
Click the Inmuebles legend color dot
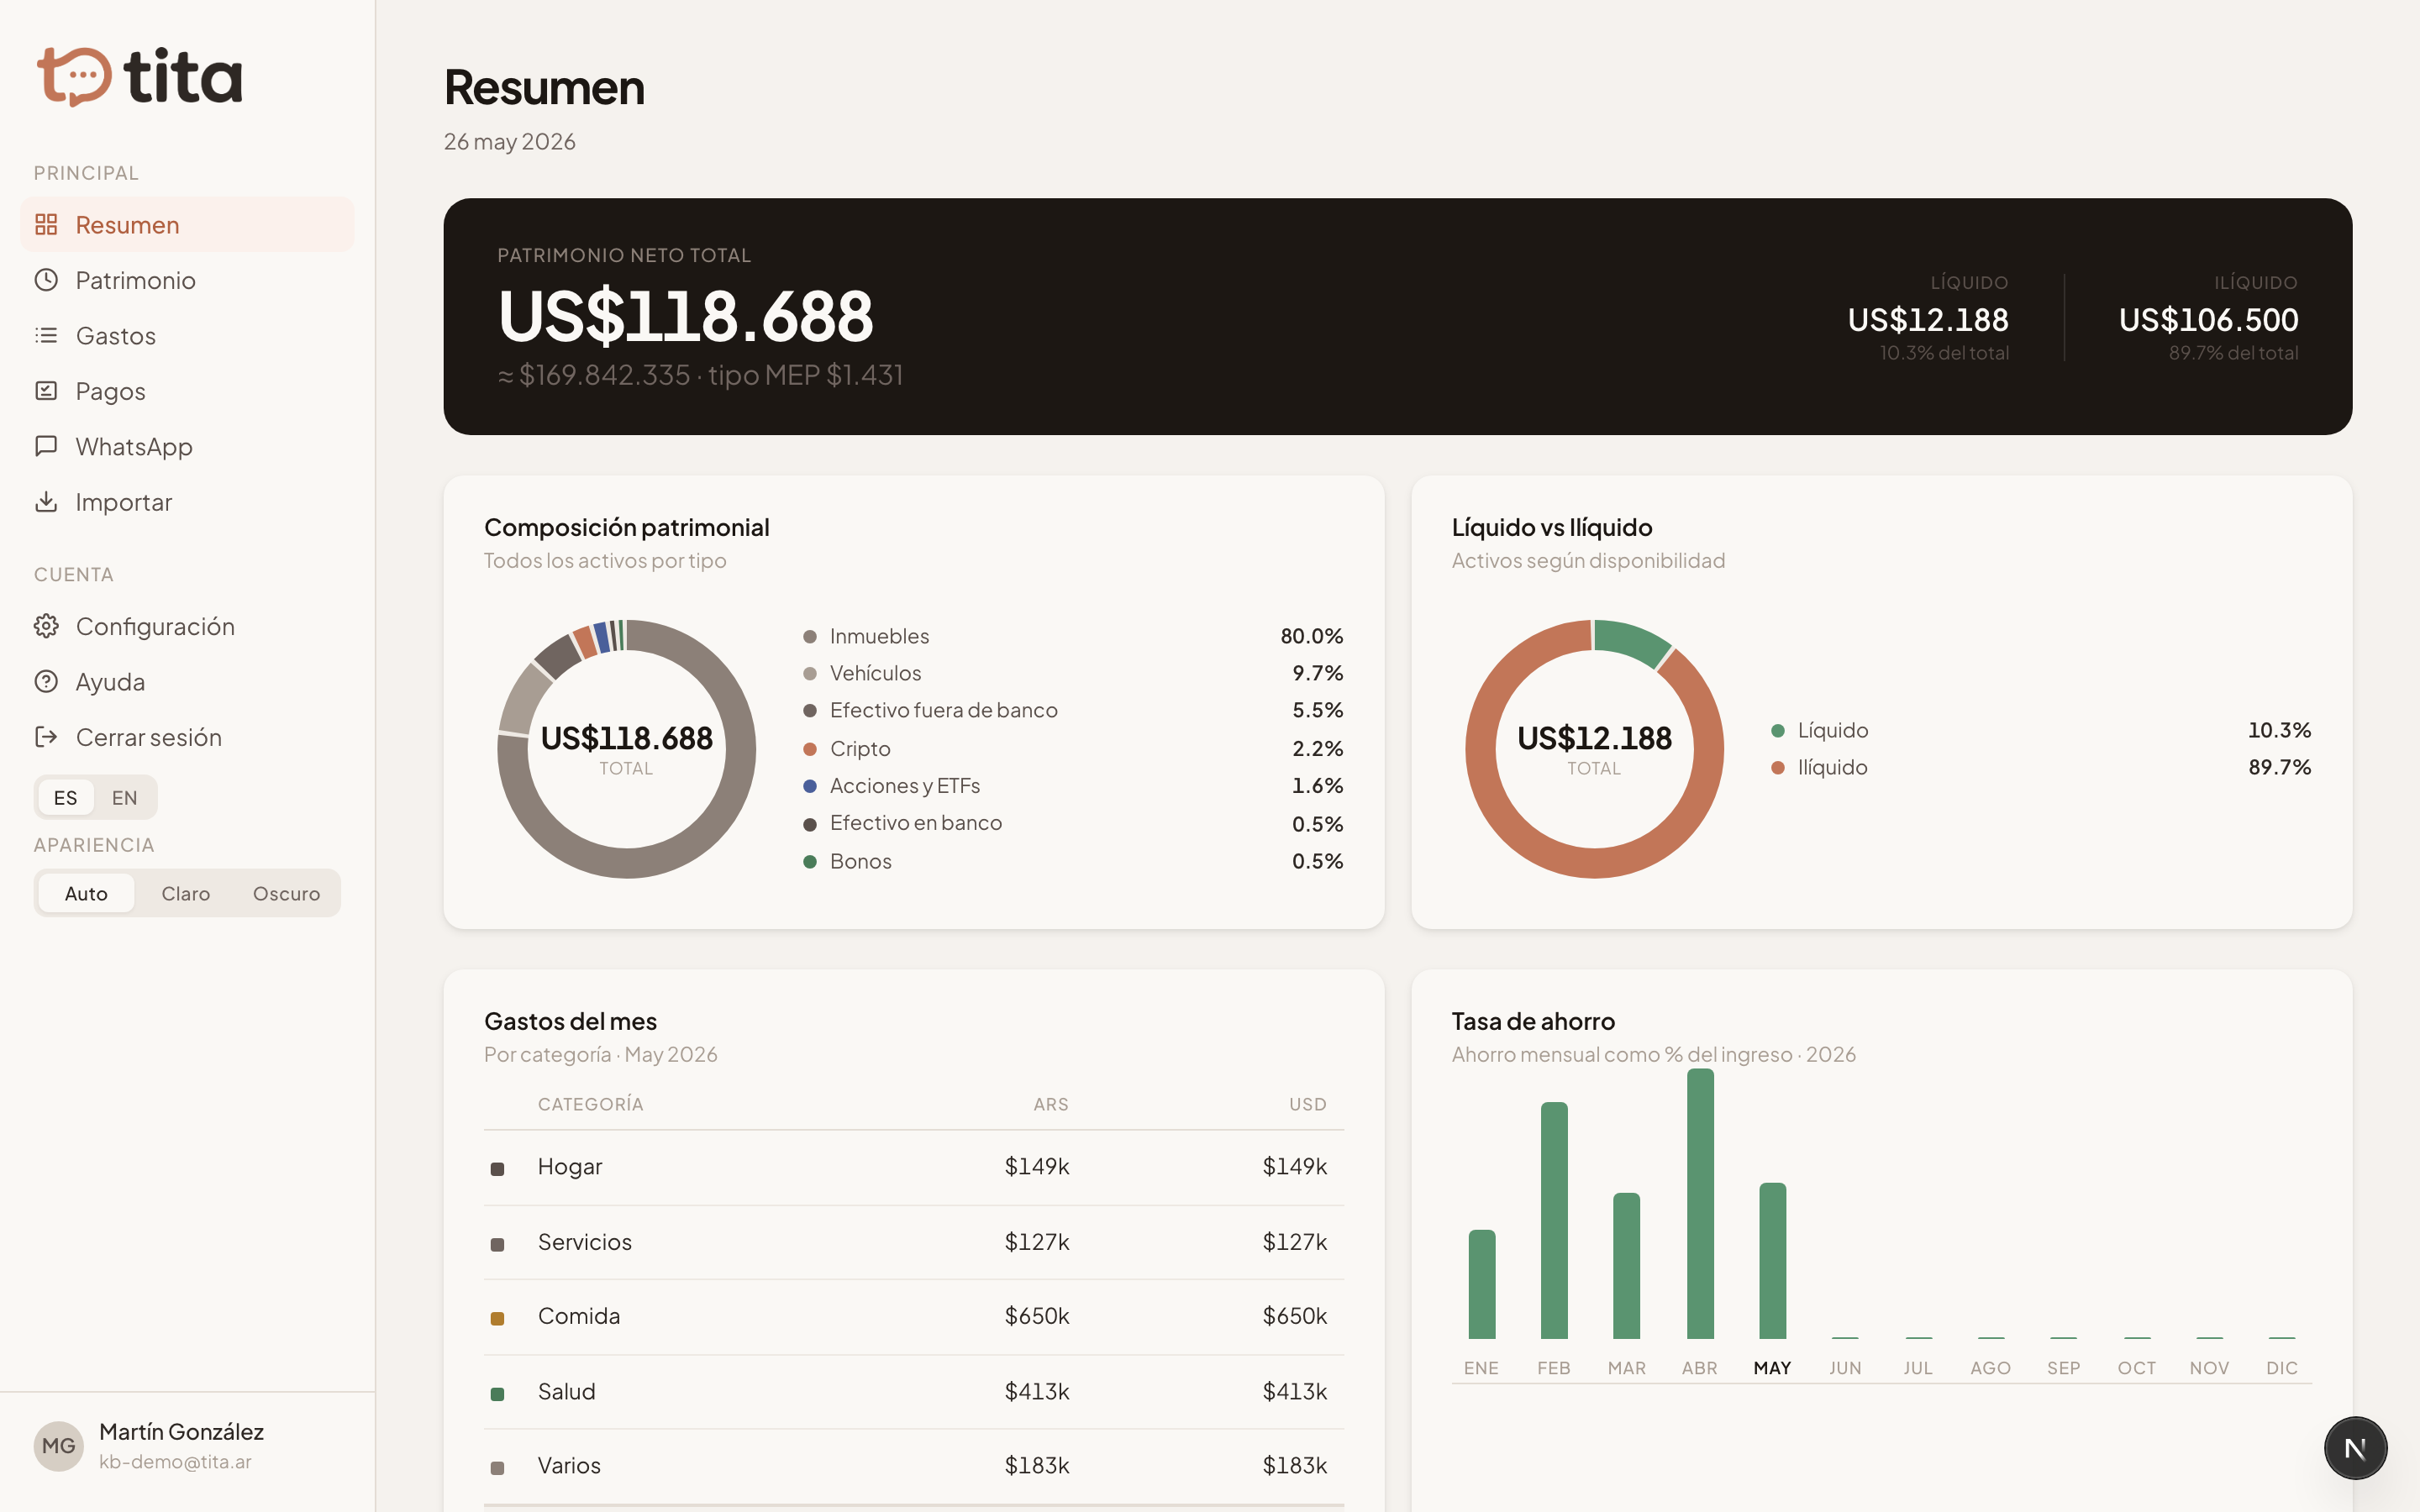(x=810, y=637)
